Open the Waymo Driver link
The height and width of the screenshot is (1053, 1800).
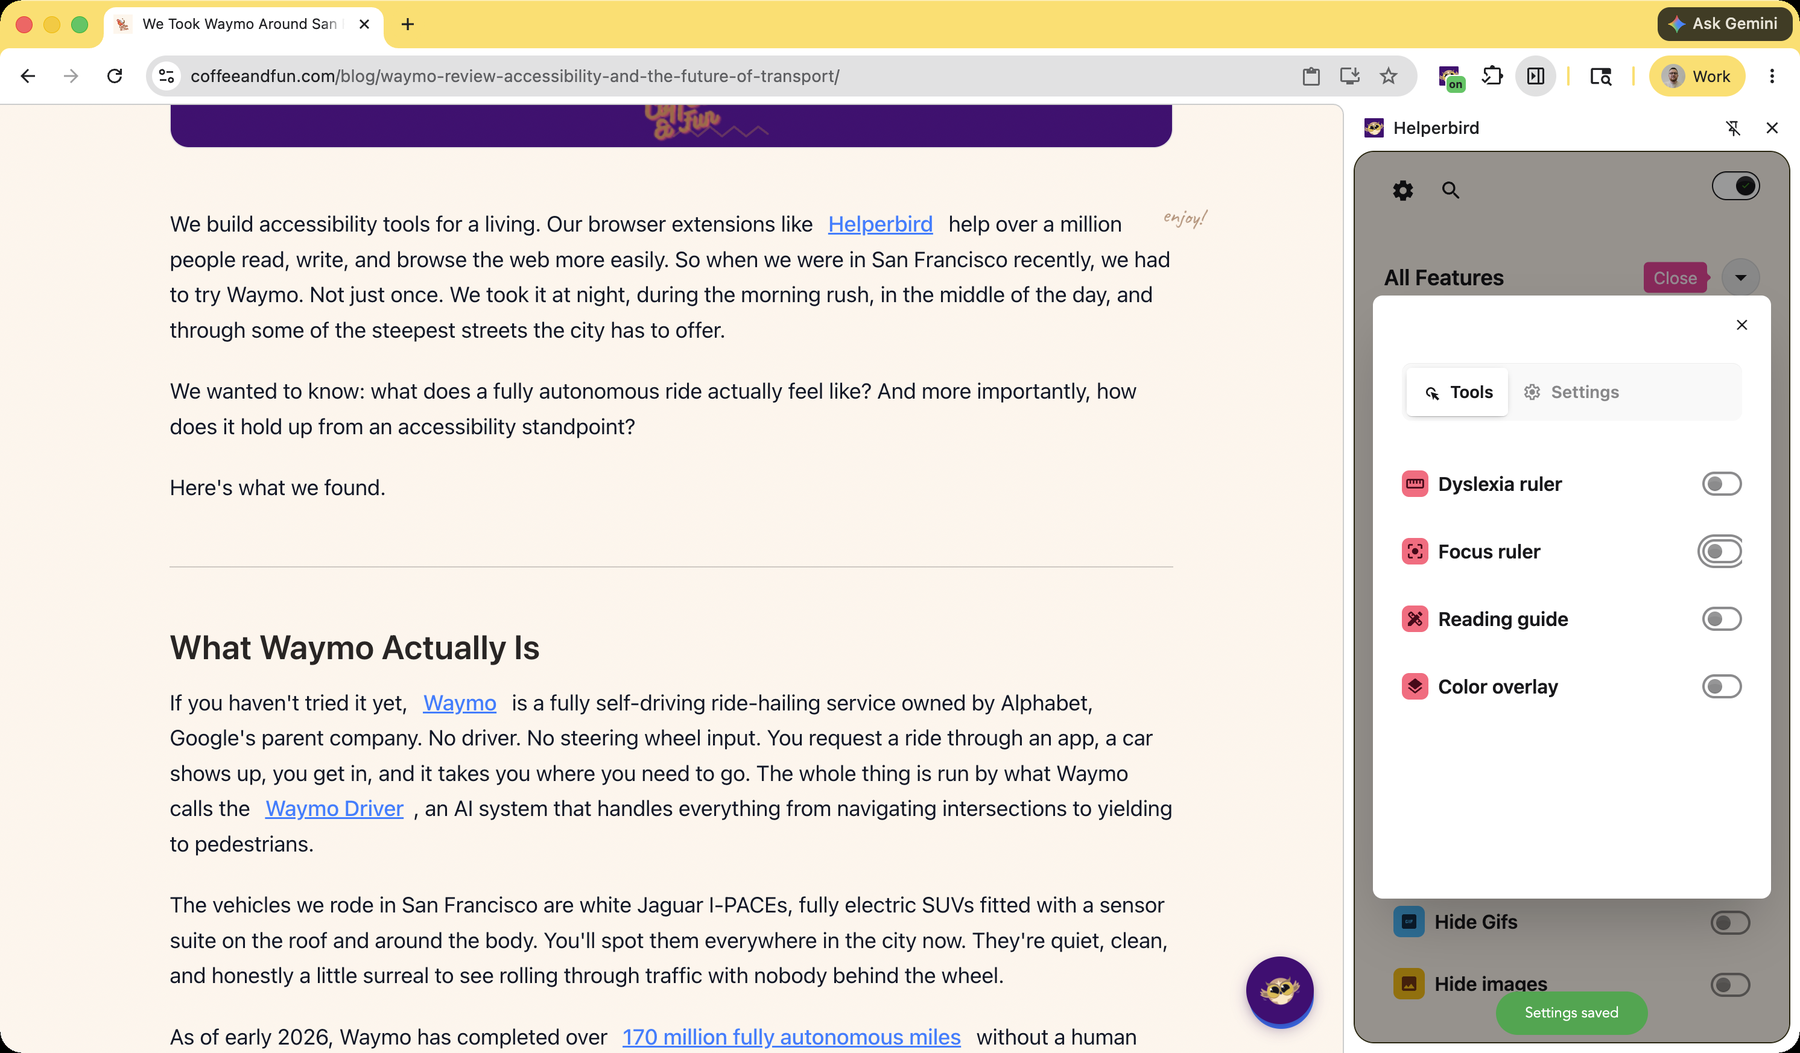tap(334, 808)
